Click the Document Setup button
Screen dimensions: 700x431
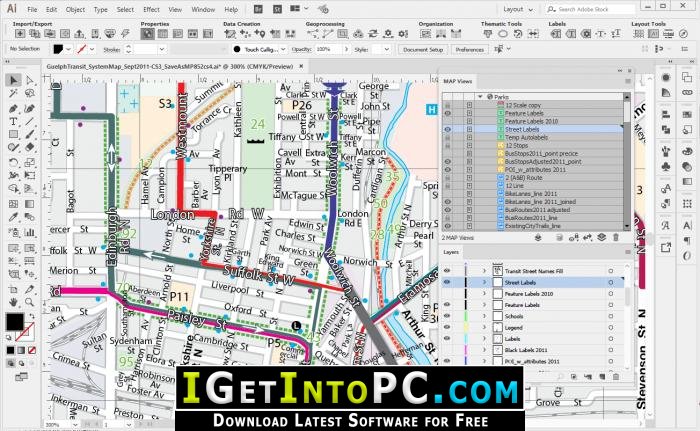(423, 50)
